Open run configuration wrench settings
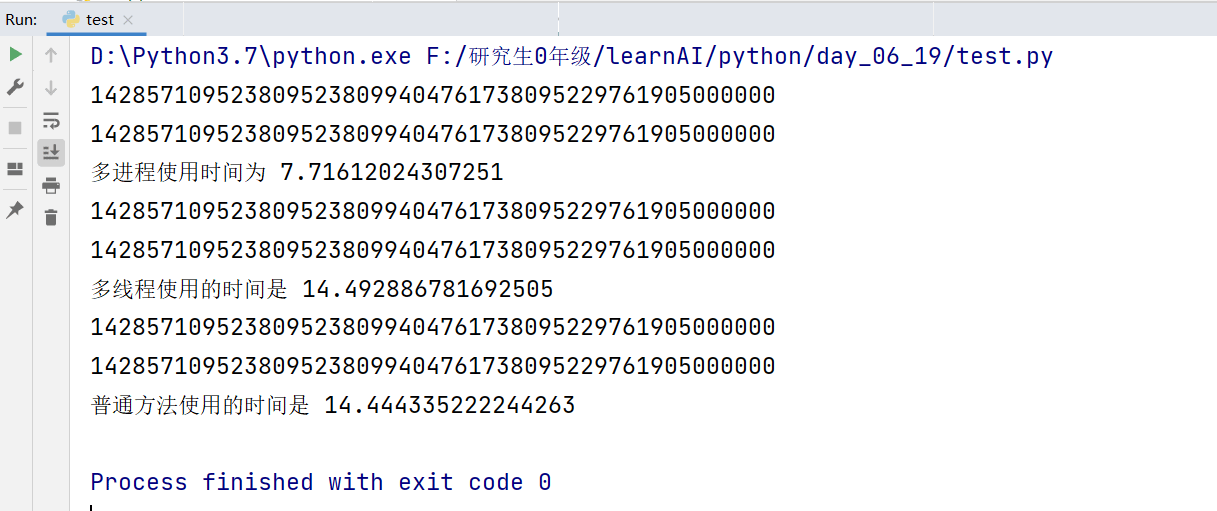The image size is (1217, 511). click(15, 88)
